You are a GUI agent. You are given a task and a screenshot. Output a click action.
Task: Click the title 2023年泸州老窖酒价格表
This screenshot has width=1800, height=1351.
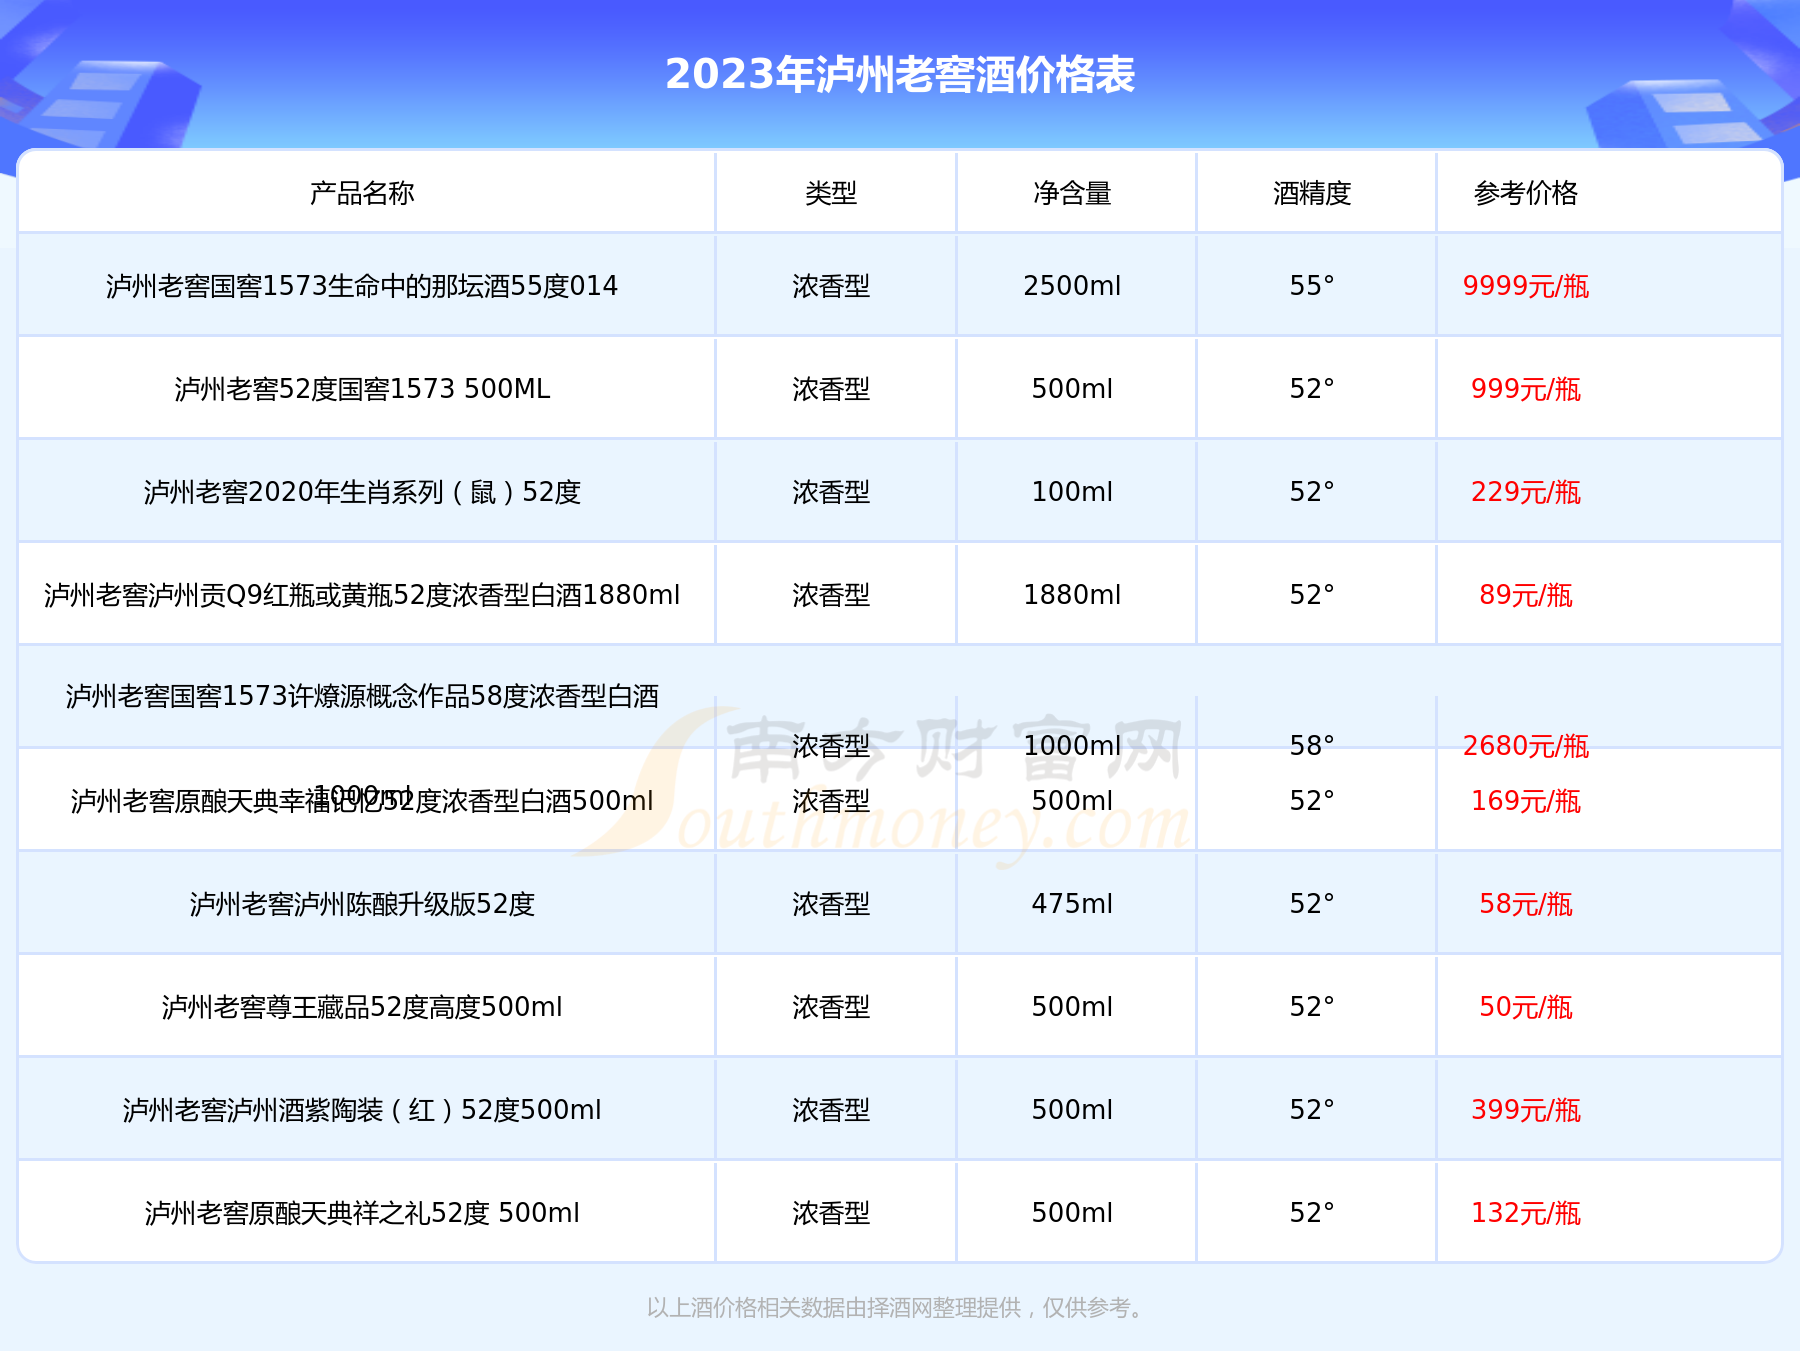[x=900, y=75]
